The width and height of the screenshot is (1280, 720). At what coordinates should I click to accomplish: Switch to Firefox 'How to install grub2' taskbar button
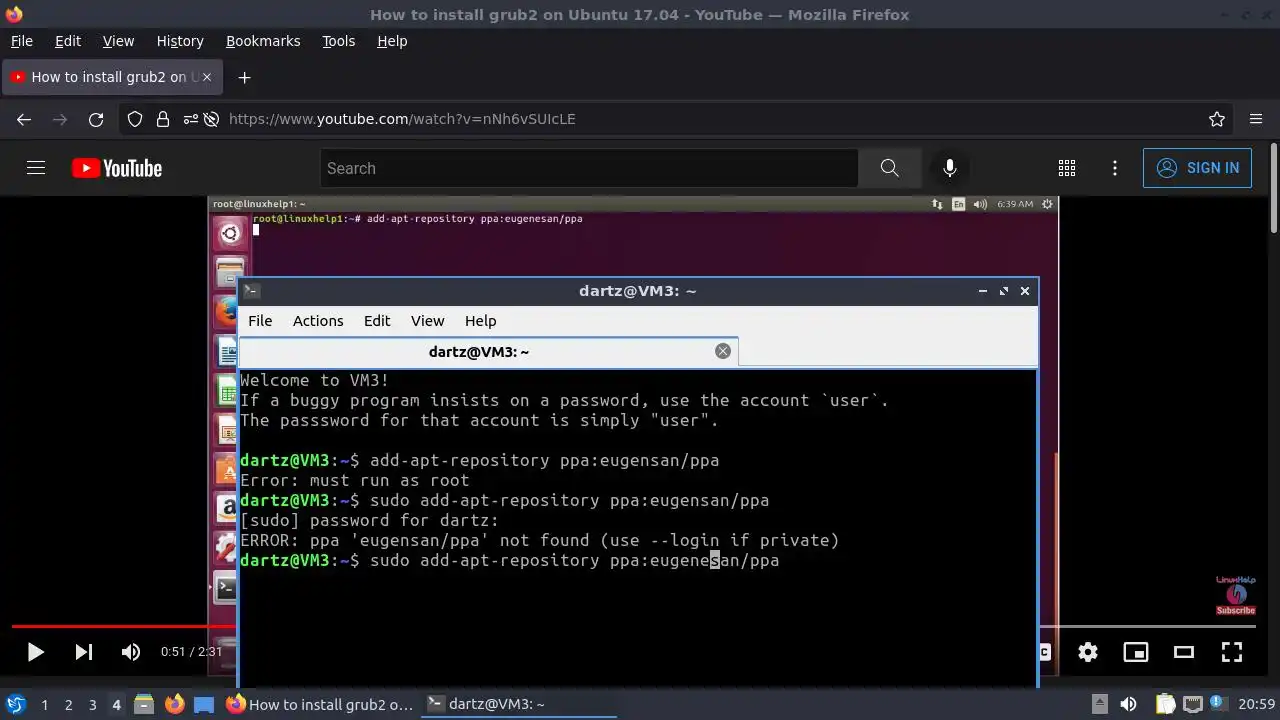click(x=320, y=704)
